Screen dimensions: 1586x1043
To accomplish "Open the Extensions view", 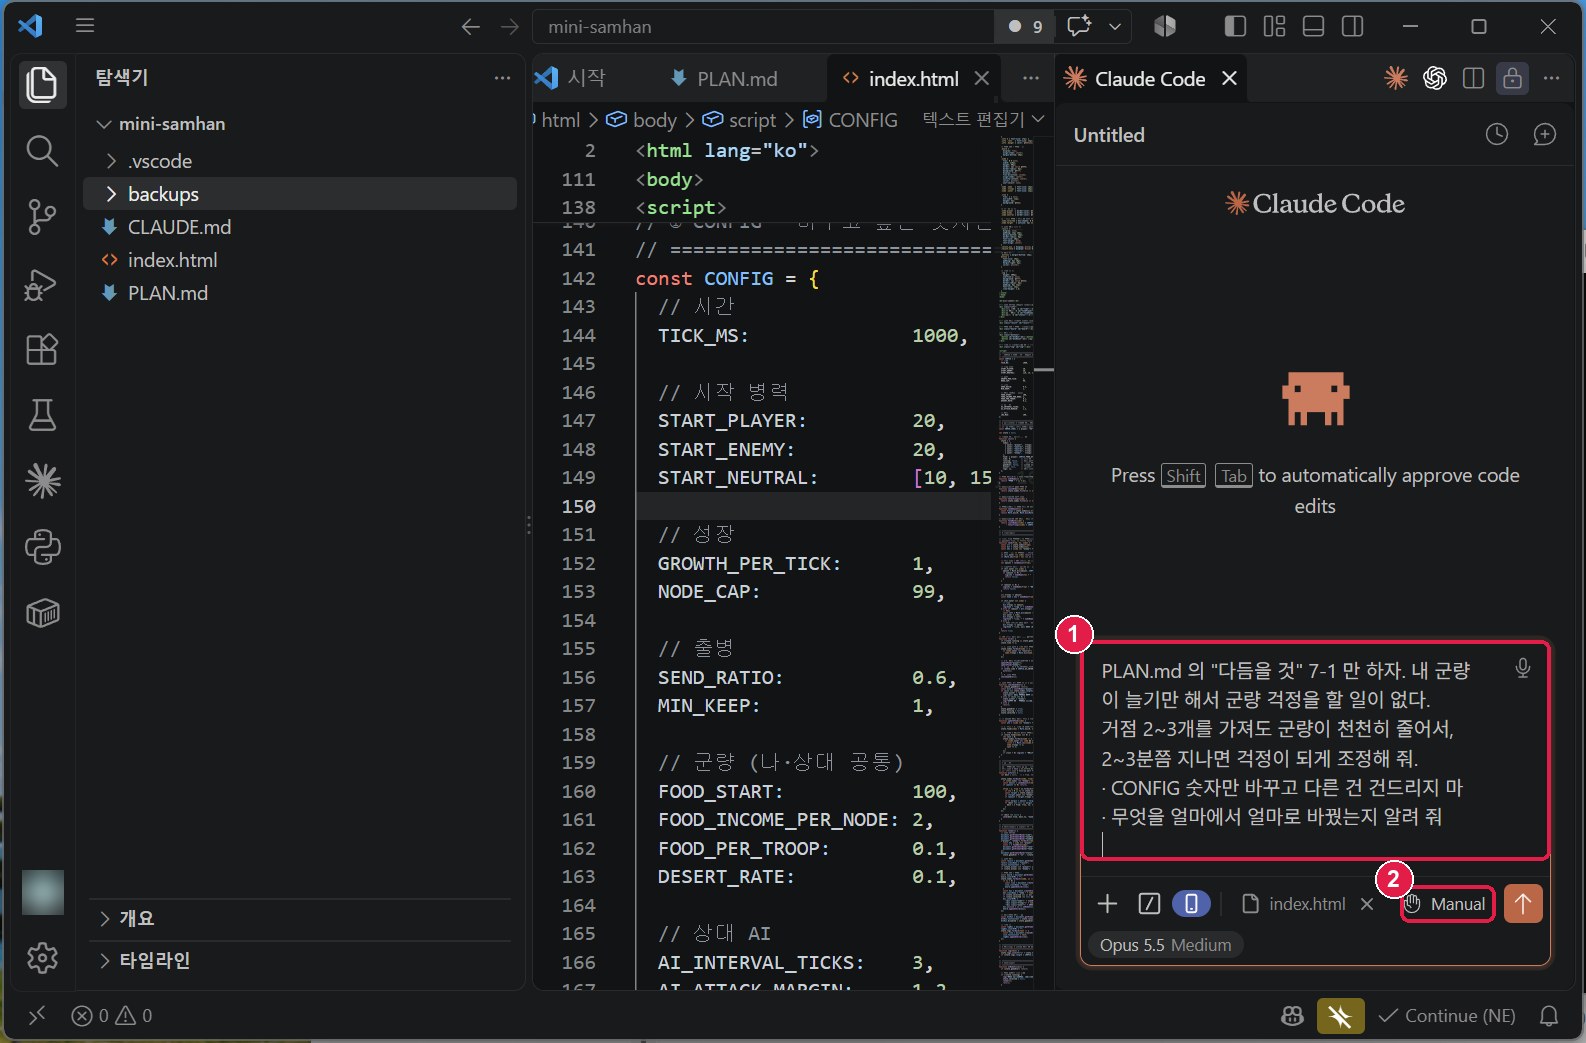I will pos(42,350).
